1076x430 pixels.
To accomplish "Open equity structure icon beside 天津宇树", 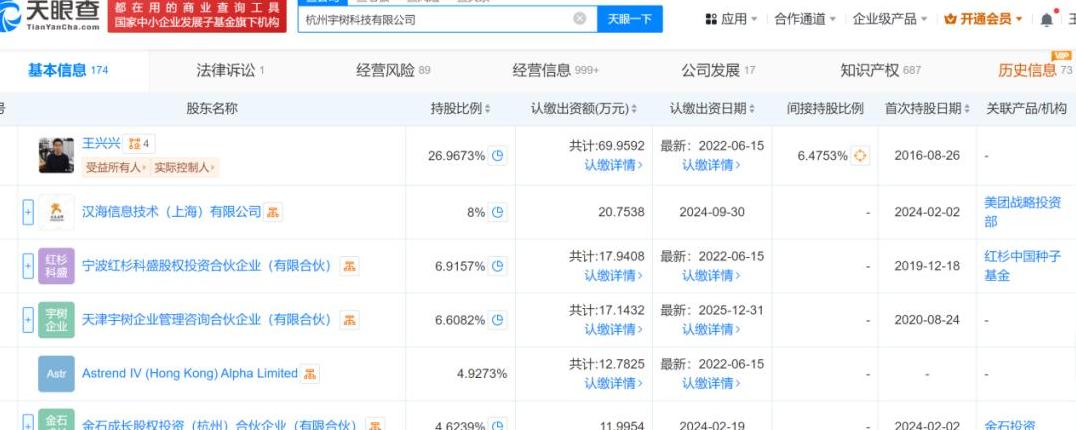I will click(x=349, y=320).
